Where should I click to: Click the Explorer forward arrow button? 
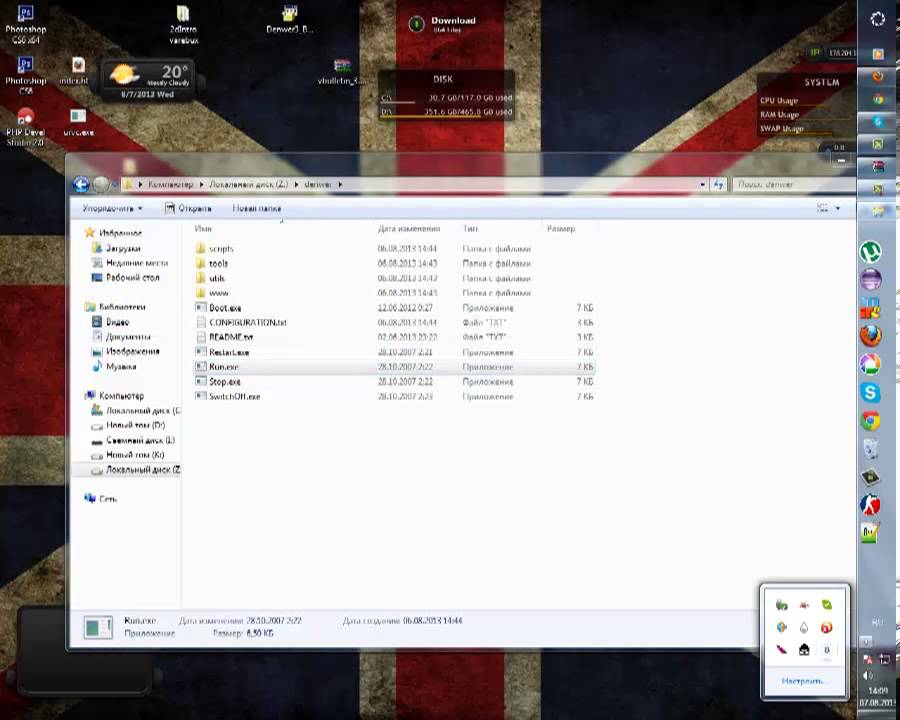(x=100, y=184)
